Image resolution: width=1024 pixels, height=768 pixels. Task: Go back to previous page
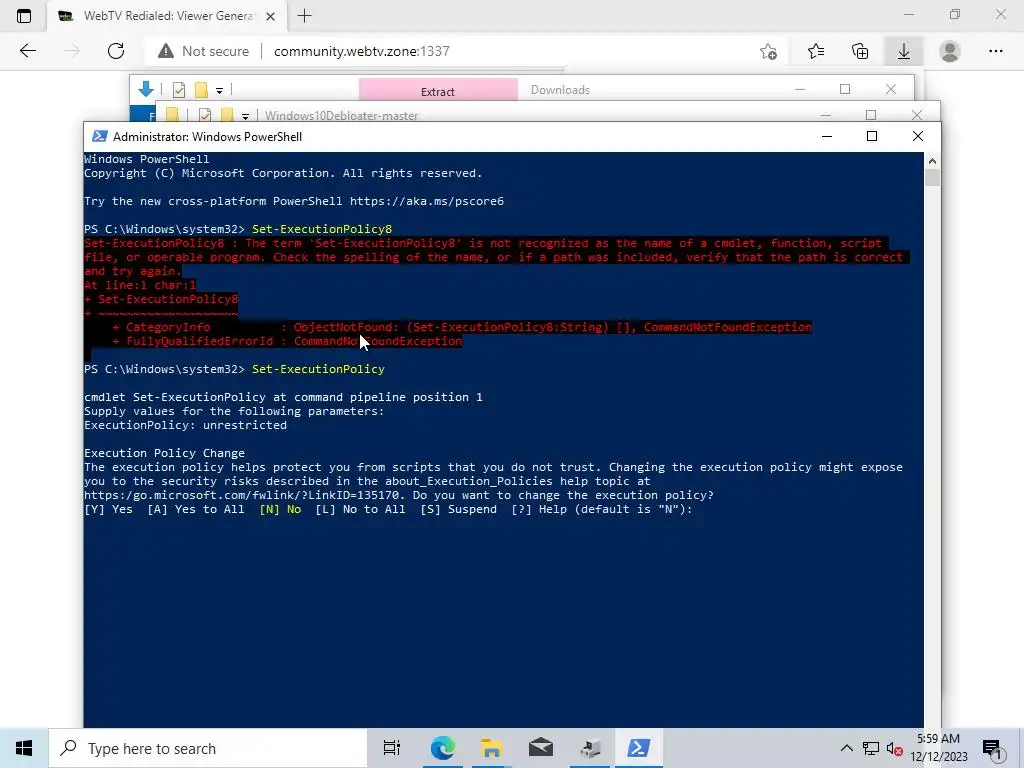pos(27,51)
